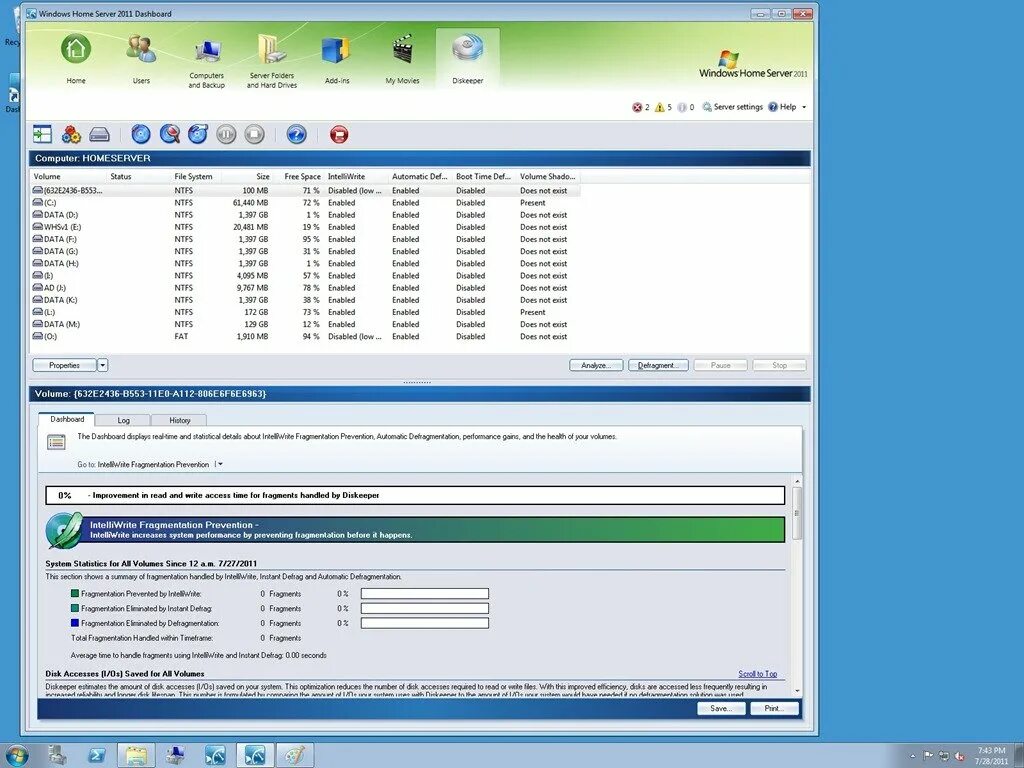
Task: Select the stop toolbar control
Action: (x=254, y=133)
